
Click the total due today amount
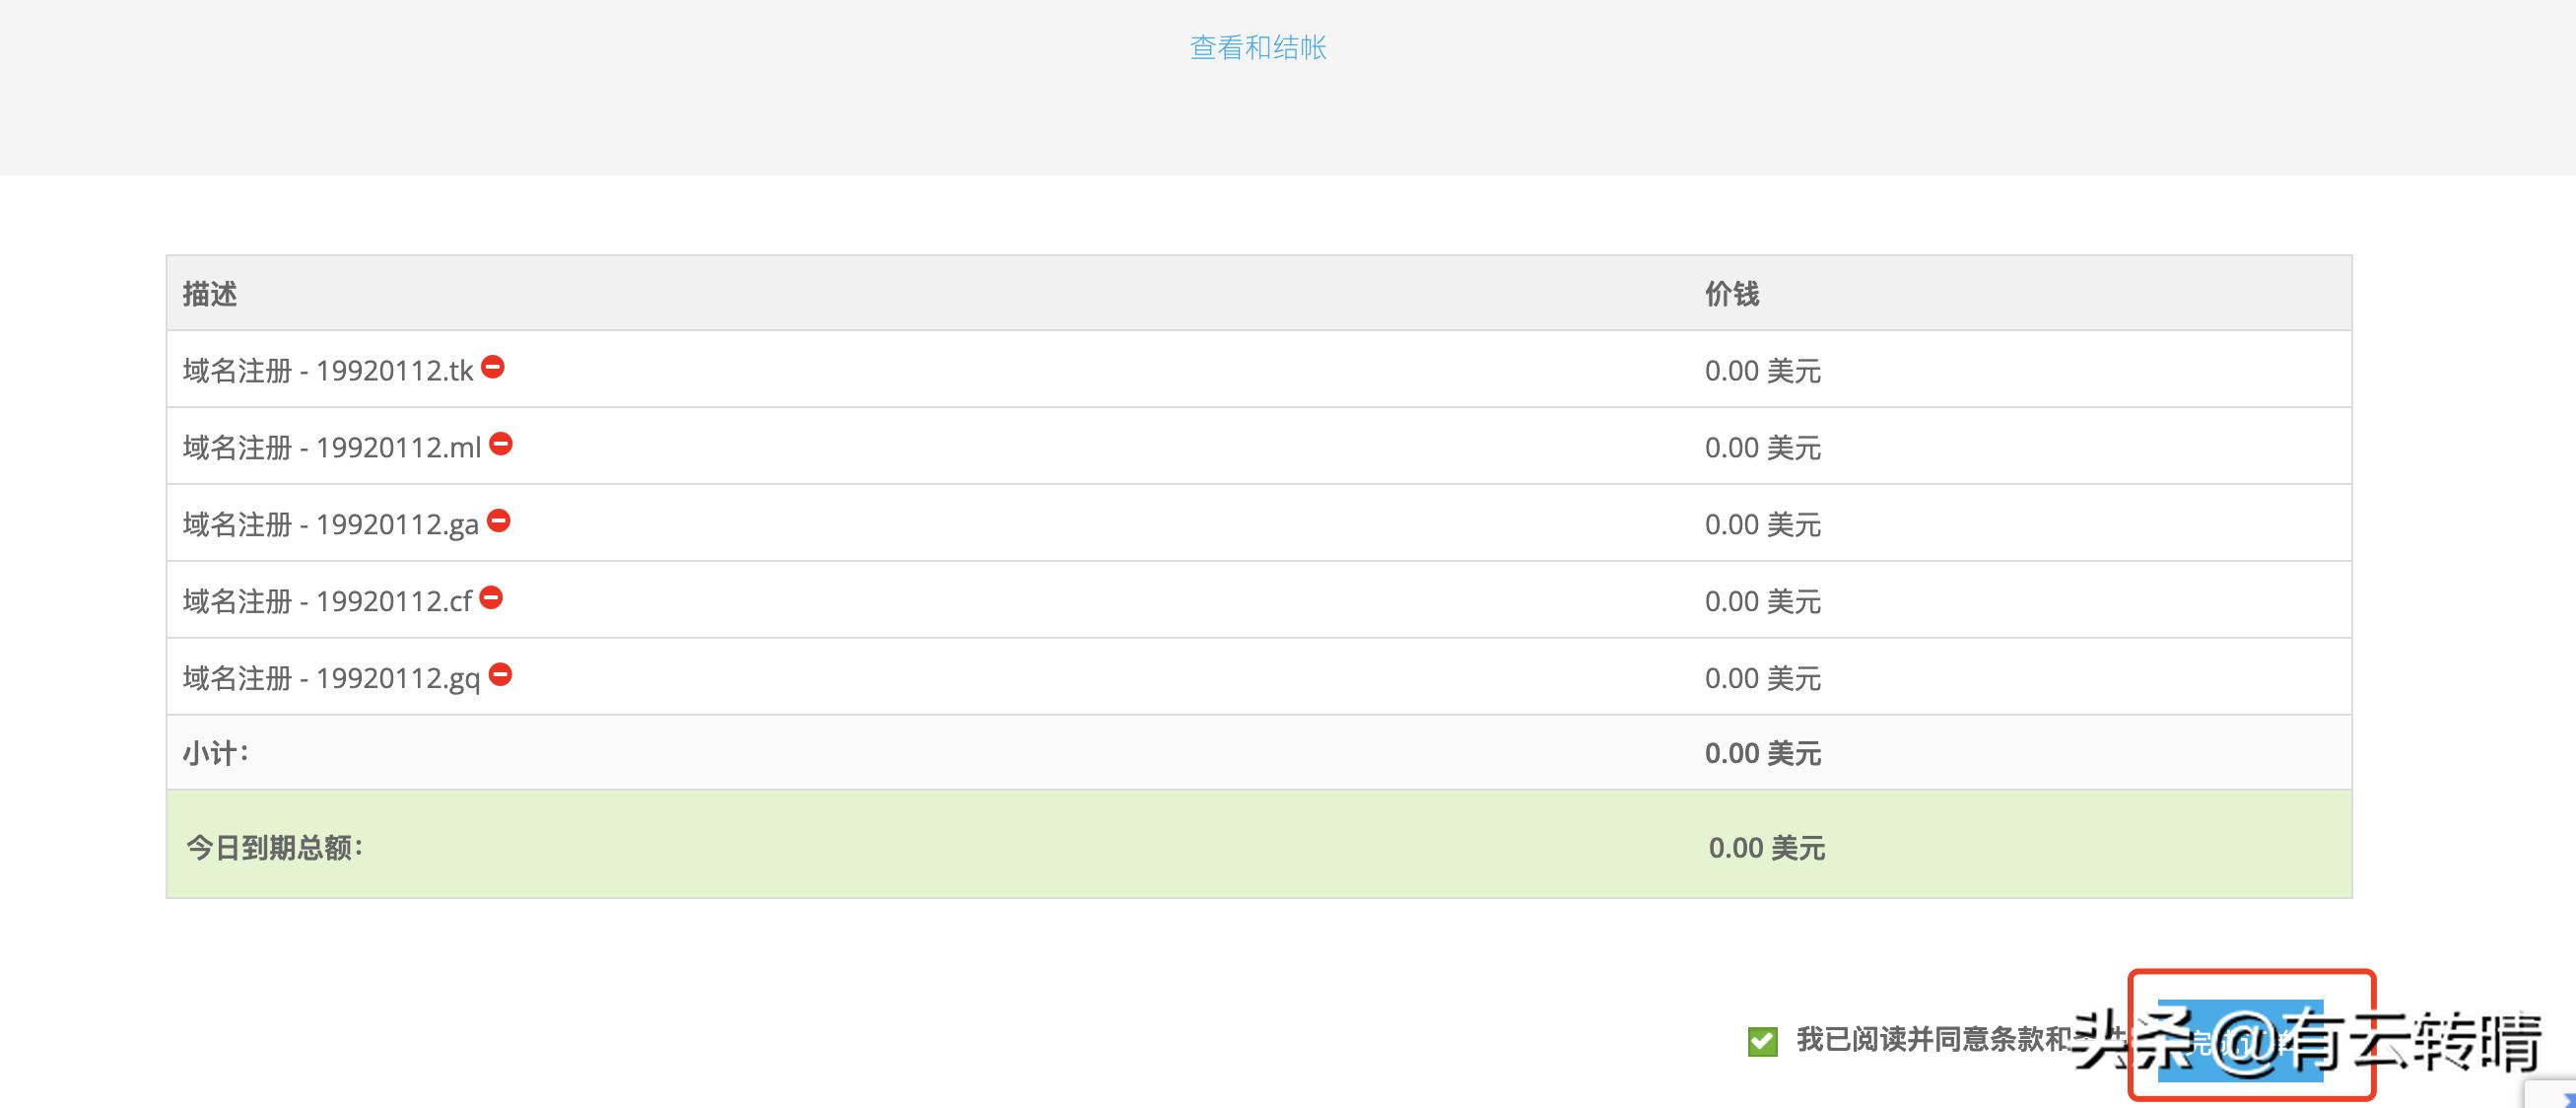coord(1766,848)
